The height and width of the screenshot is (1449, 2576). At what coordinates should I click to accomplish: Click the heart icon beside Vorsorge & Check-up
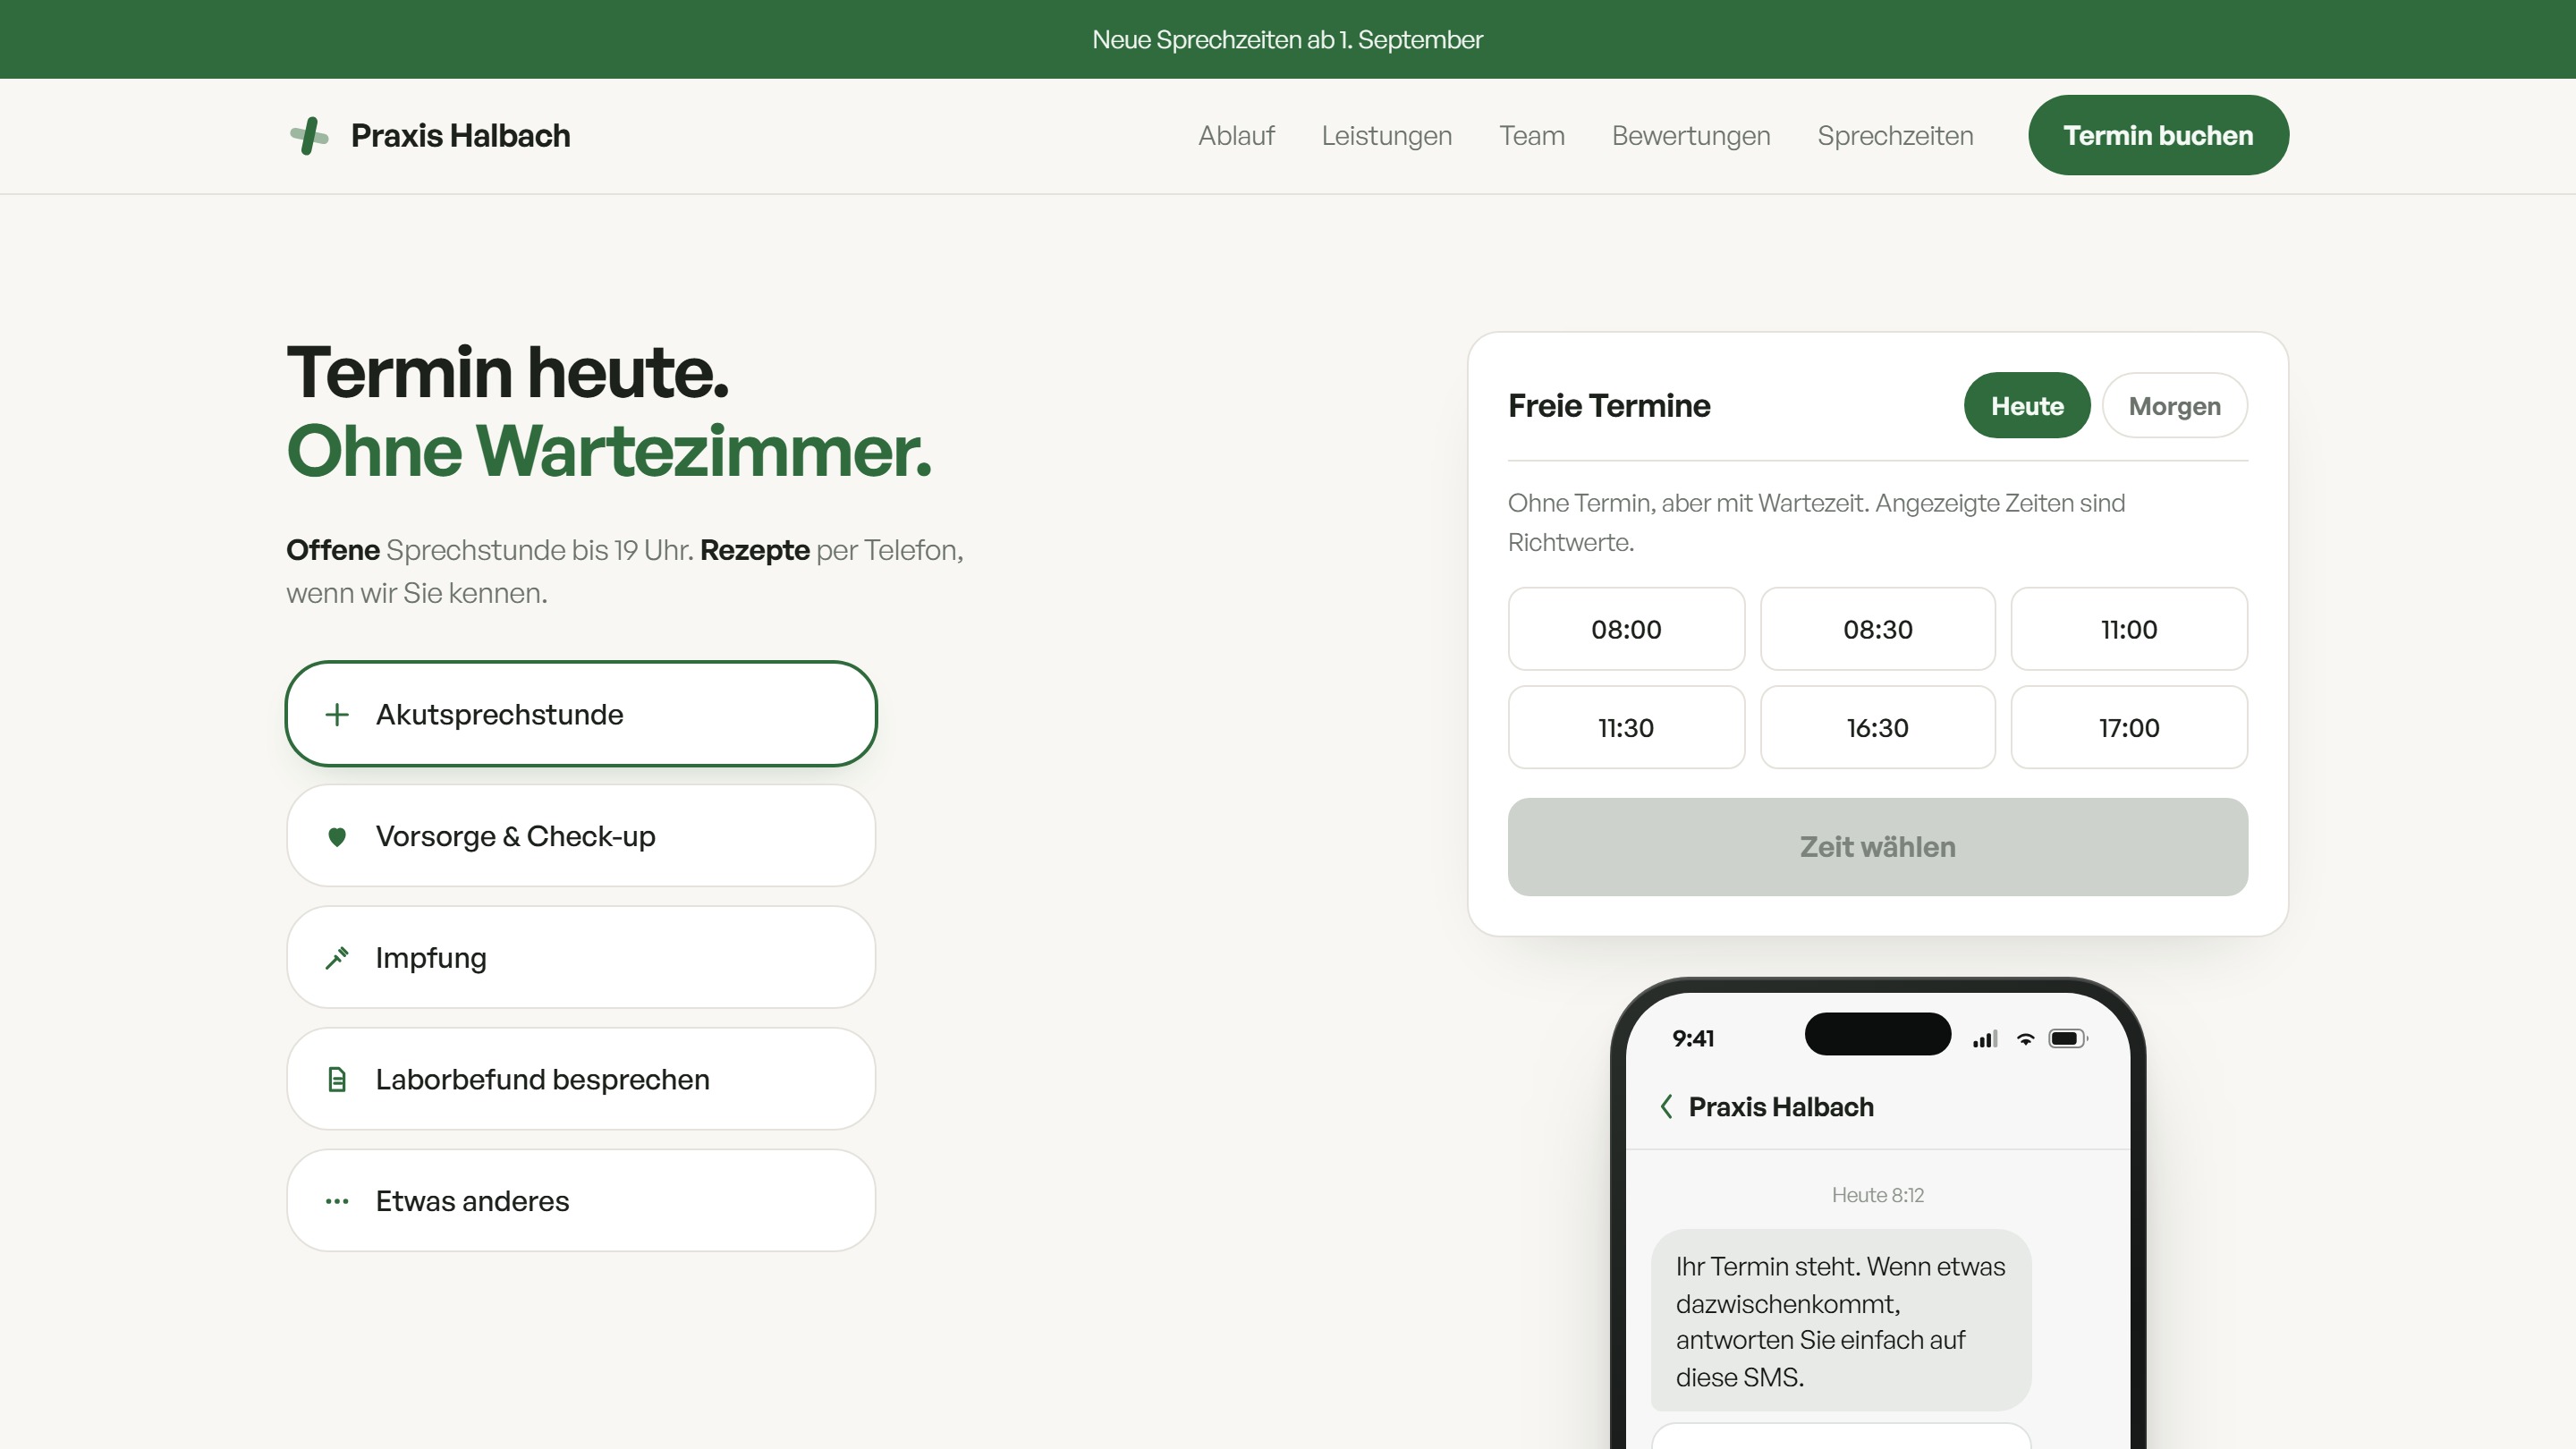point(337,836)
